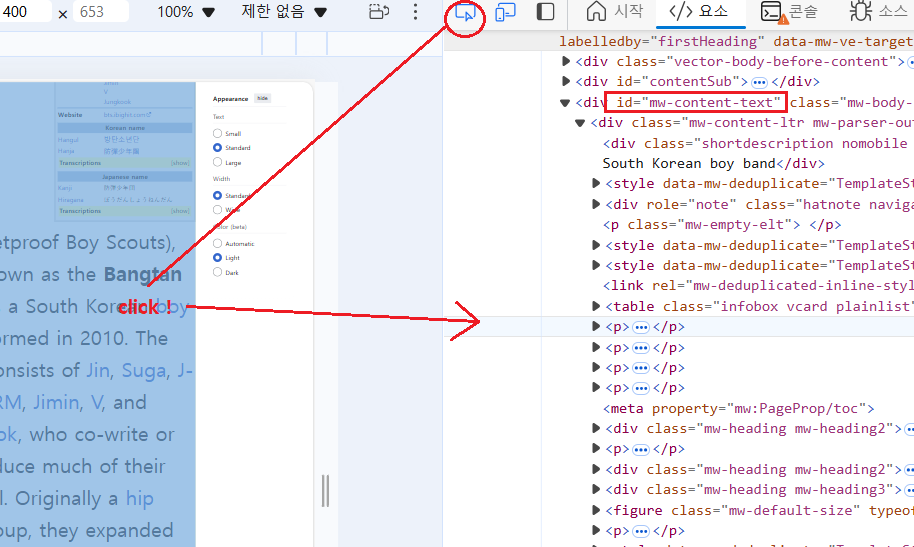Image resolution: width=914 pixels, height=547 pixels.
Task: Select the Light color radio
Action: tap(217, 257)
